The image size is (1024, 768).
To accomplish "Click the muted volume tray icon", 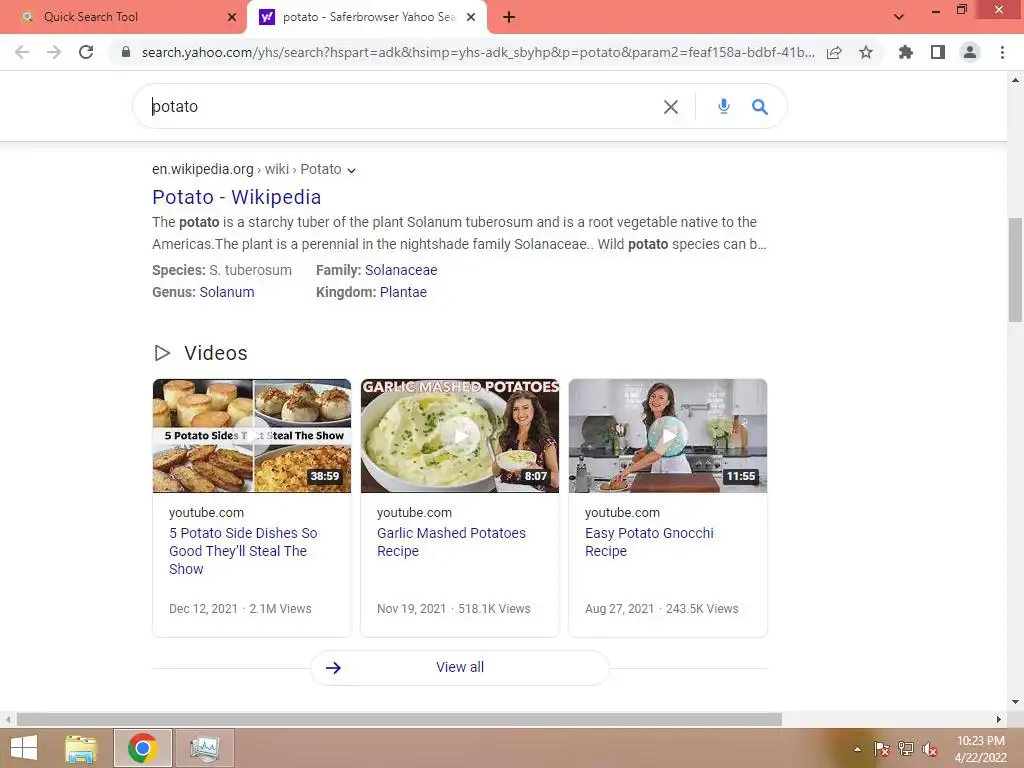I will pos(930,749).
